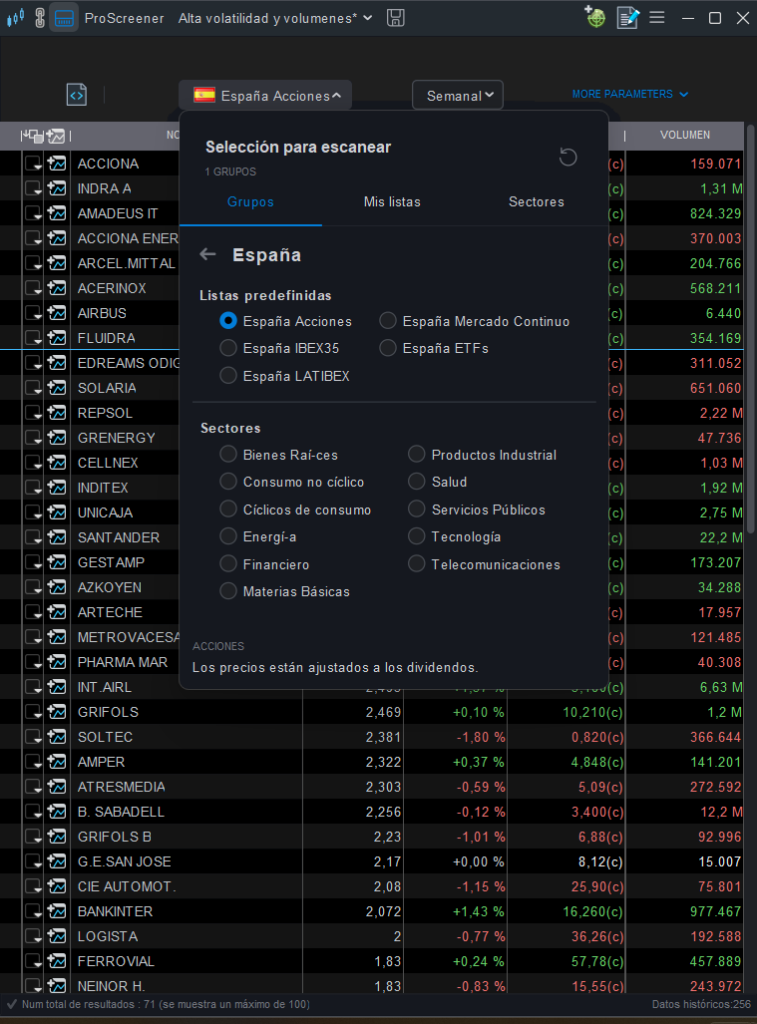Screen dimensions: 757x1024
Task: Choose the Servicios Públicos sector radio
Action: [416, 509]
